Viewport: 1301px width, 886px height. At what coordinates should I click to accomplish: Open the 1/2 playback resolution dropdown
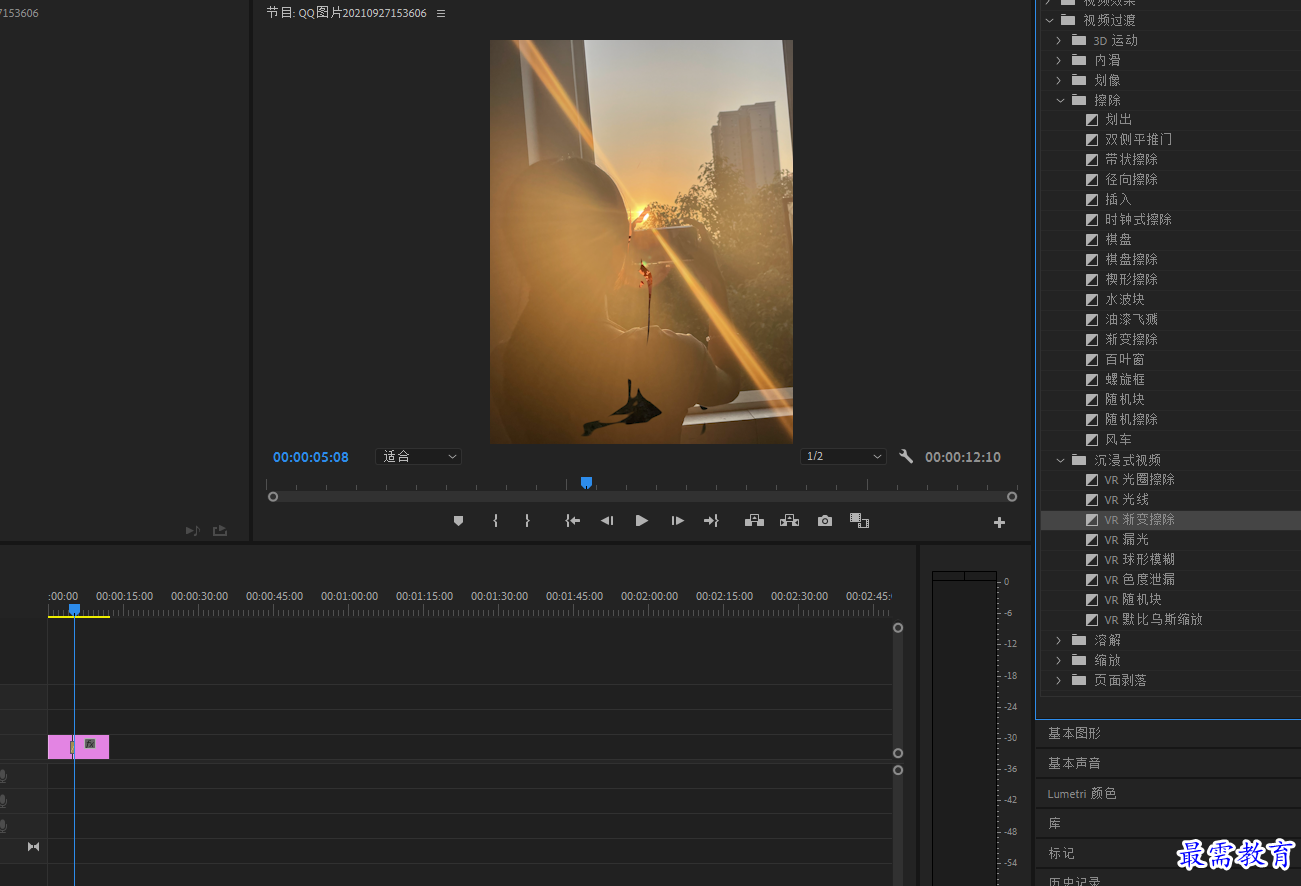(843, 456)
